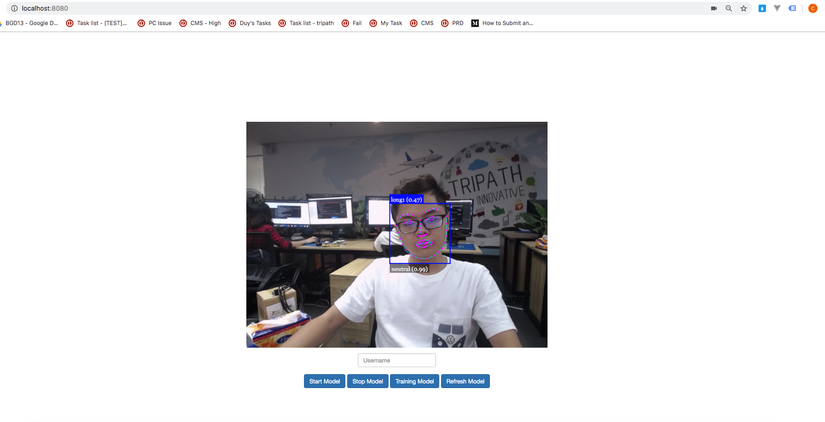825x422 pixels.
Task: Open the BGD13 - Google D... bookmark
Action: tap(30, 23)
